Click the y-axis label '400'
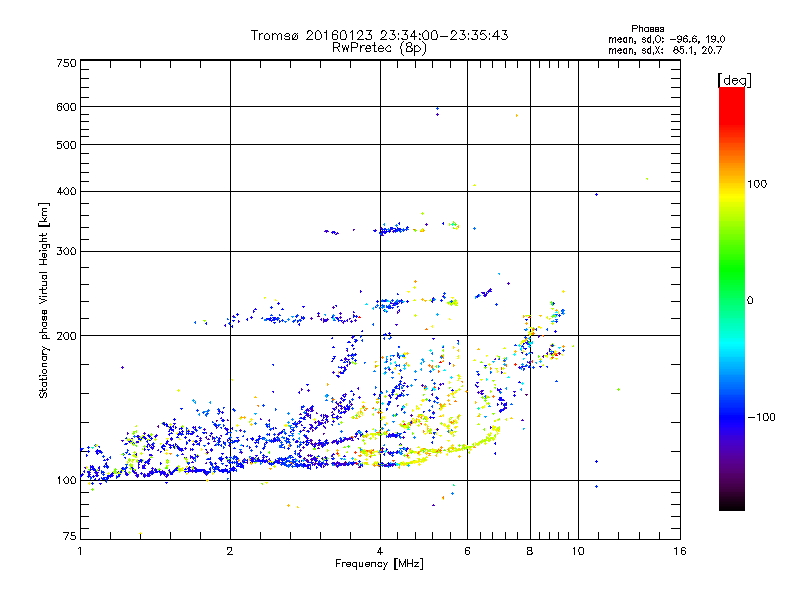Screen dimensions: 800x600 coord(66,191)
